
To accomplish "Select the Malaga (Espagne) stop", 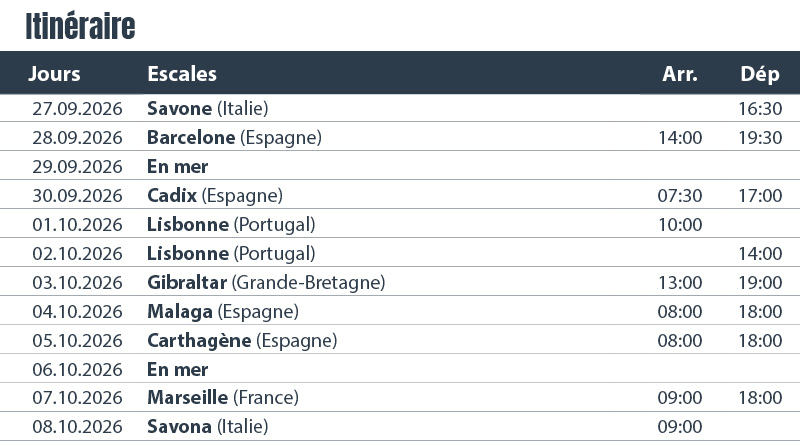I will (x=223, y=312).
